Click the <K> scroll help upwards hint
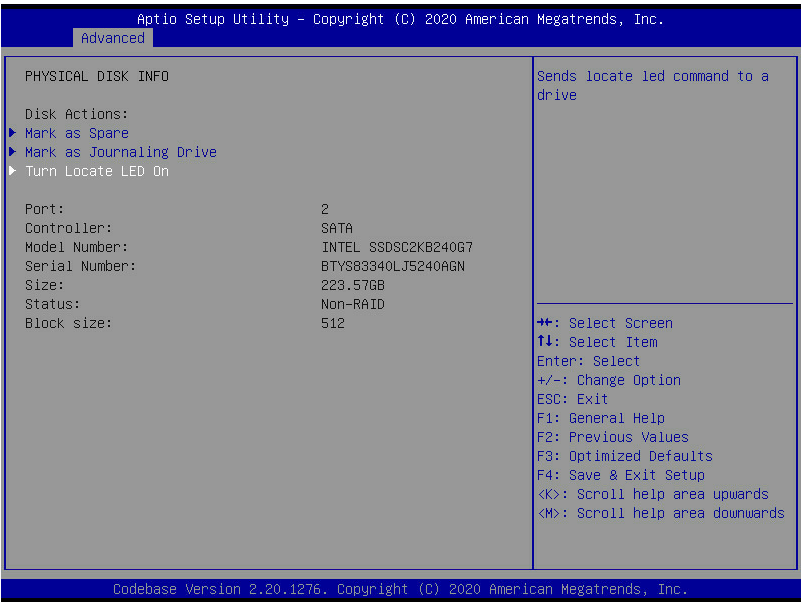Viewport: 803px width, 602px height. coord(653,494)
